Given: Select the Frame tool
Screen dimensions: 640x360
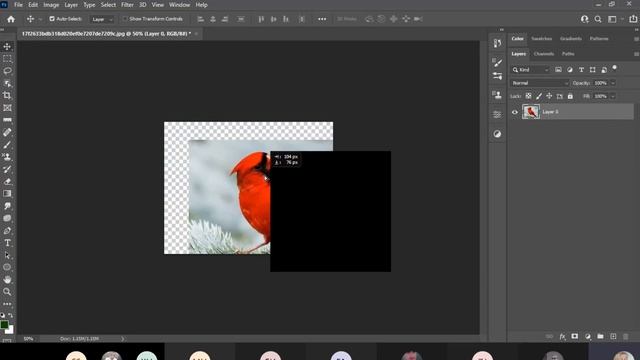Looking at the screenshot, I should pyautogui.click(x=7, y=108).
